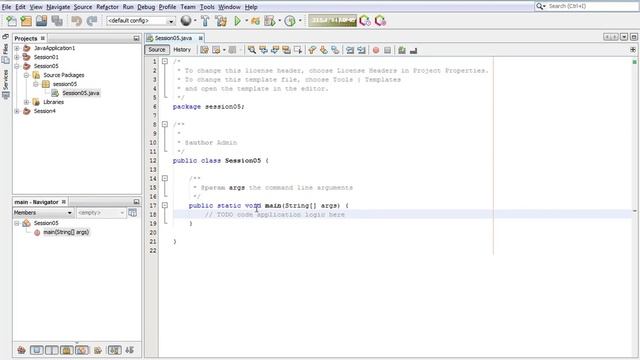Toggle Show Static Members in Navigator
Viewport: 640px width, 360px height.
(x=52, y=350)
